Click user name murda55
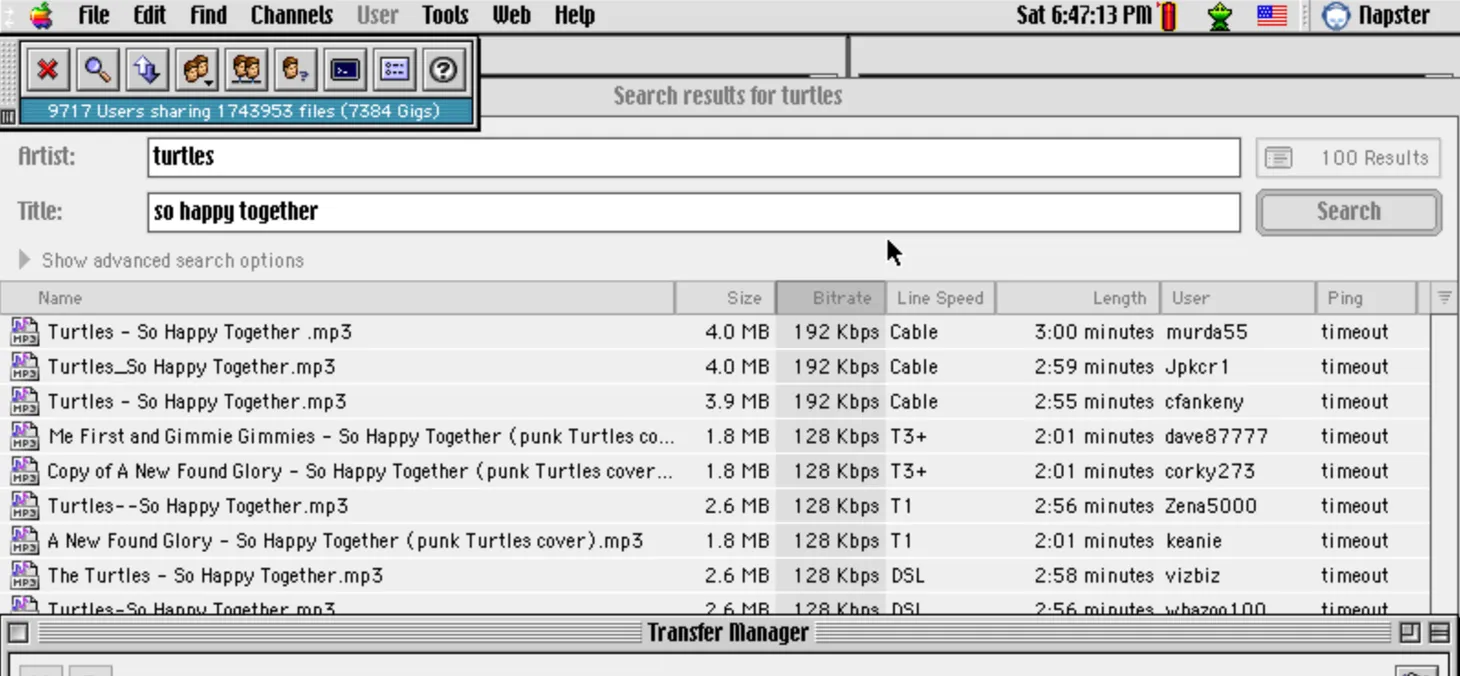Screen dimensions: 1460x676 [1206, 332]
